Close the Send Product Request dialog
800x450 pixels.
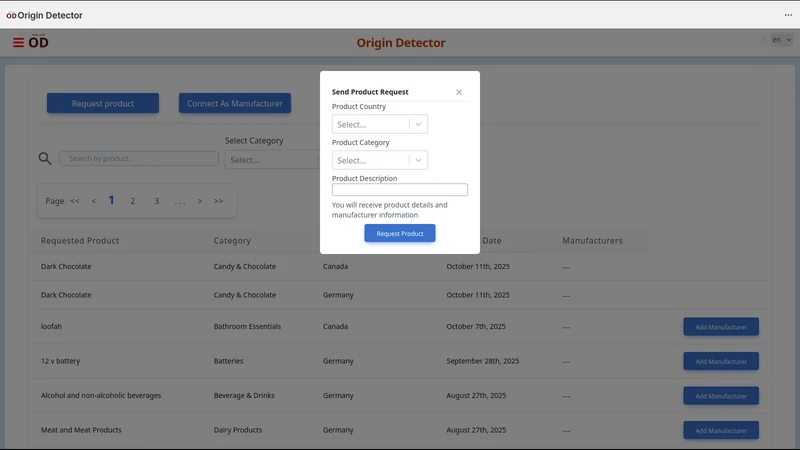pos(459,92)
